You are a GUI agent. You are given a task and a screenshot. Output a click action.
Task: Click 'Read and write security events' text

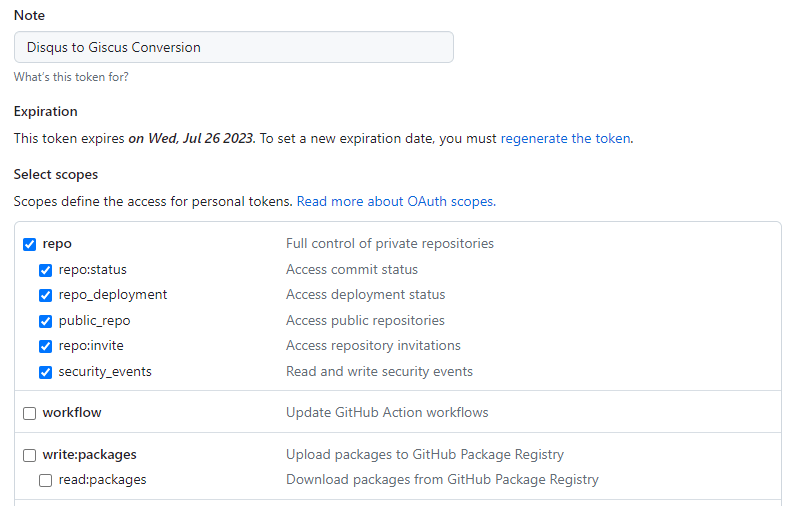coord(379,372)
